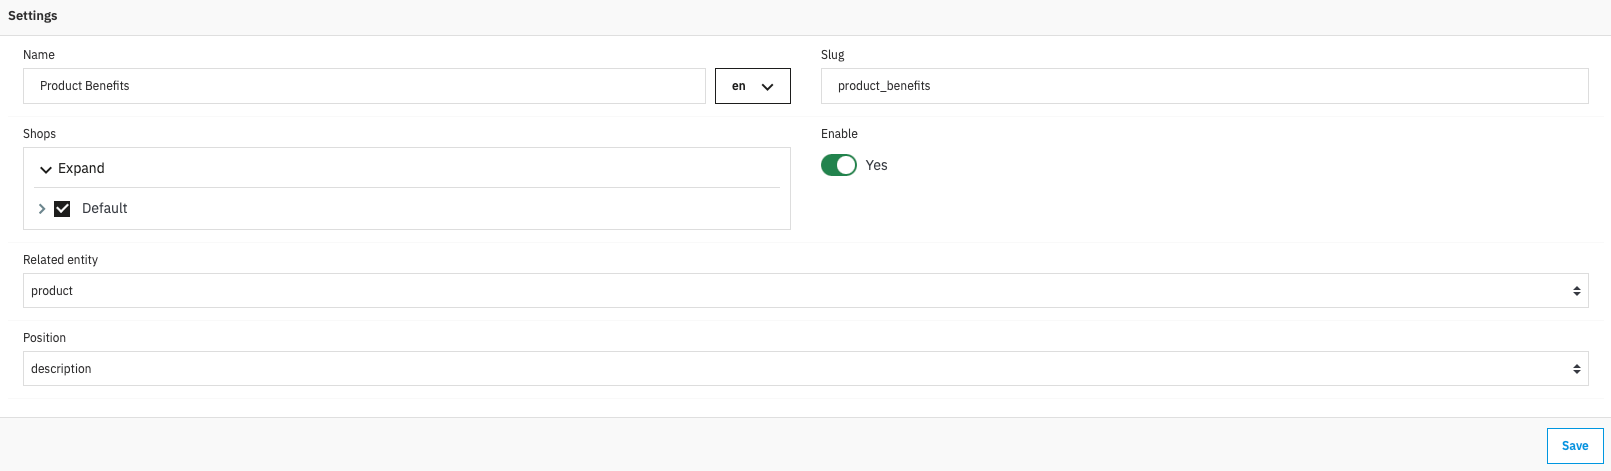Click the Related entity field label
The height and width of the screenshot is (471, 1611).
tap(60, 260)
